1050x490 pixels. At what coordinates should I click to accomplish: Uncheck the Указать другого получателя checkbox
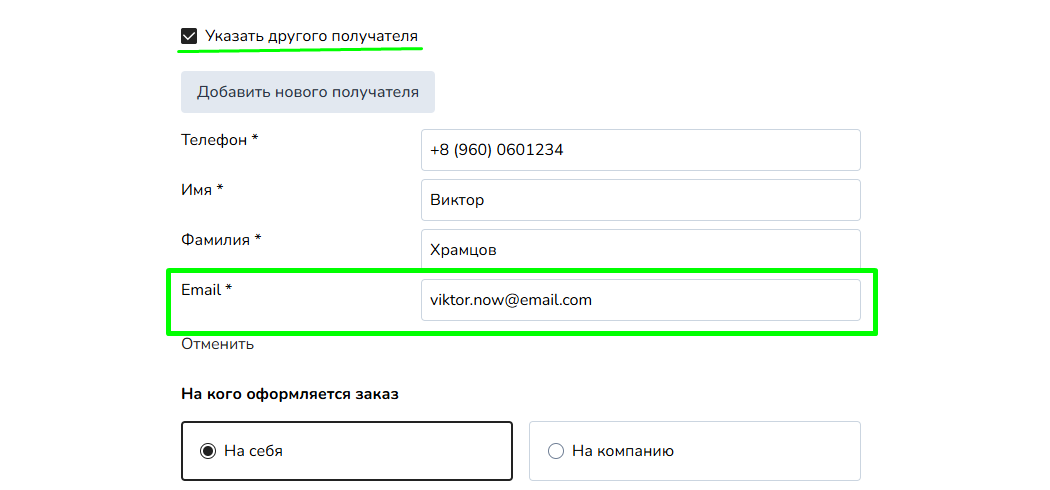point(189,37)
